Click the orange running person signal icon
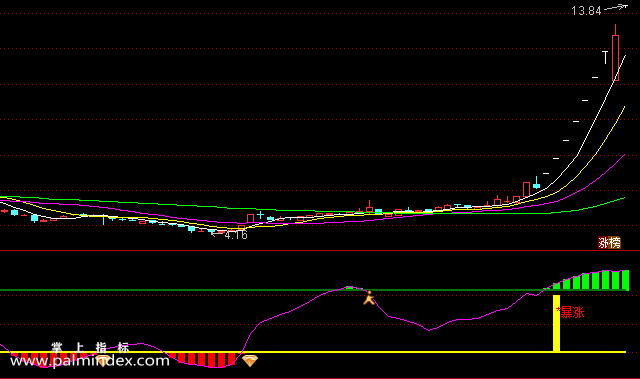Image resolution: width=640 pixels, height=379 pixels. (x=369, y=298)
